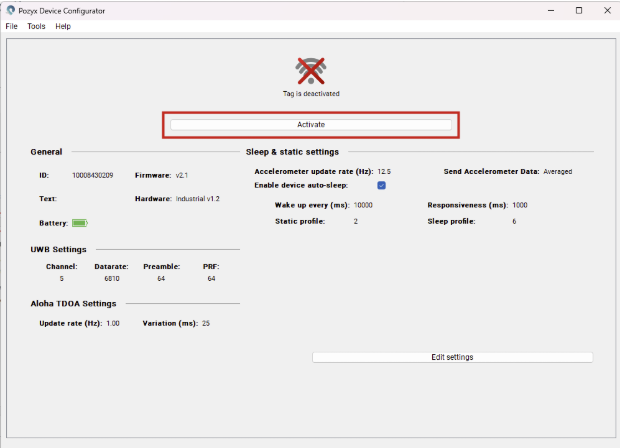Click the Edit settings button
The width and height of the screenshot is (620, 448).
point(452,357)
